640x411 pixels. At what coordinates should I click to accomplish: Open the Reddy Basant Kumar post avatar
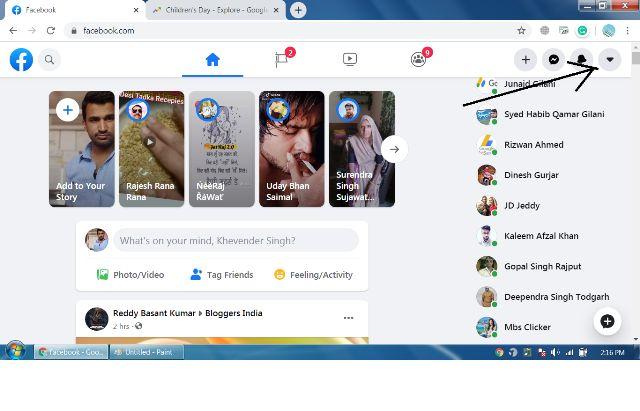click(97, 319)
